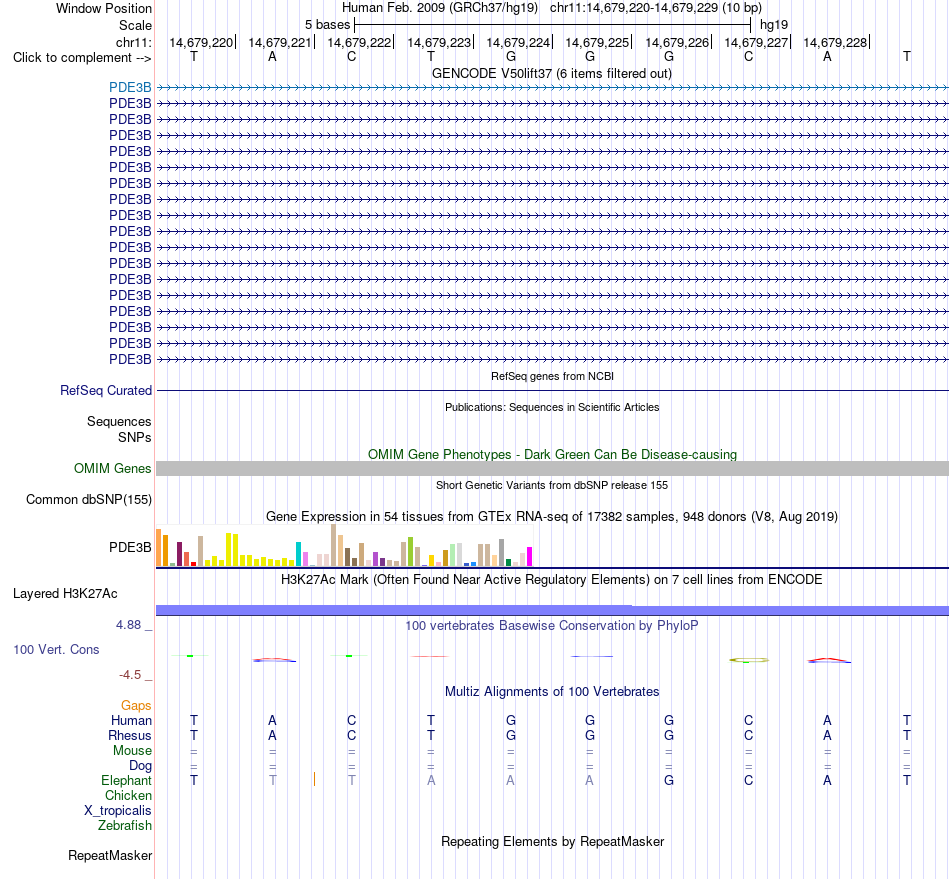This screenshot has height=879, width=950.
Task: Click the tallest tan GTEx expression bar
Action: [333, 545]
